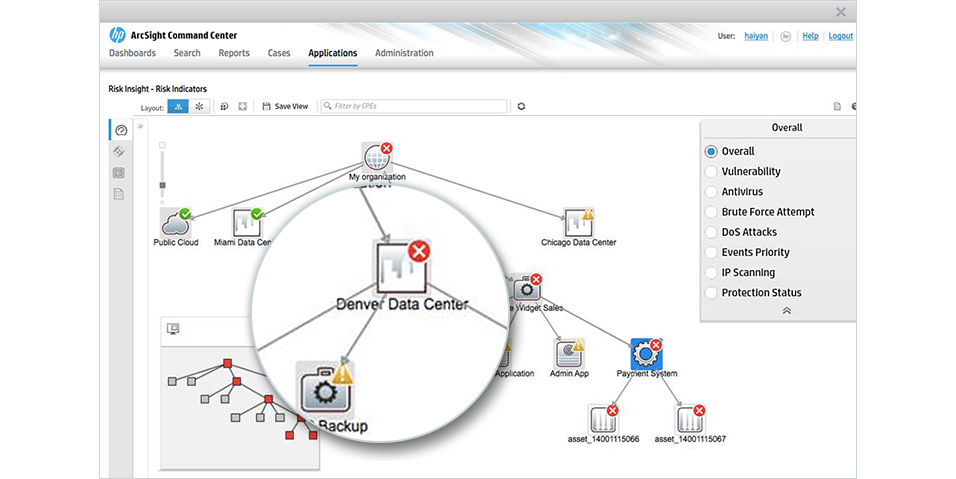Expand the left sidebar with double arrow
This screenshot has height=479, width=956.
click(x=141, y=127)
